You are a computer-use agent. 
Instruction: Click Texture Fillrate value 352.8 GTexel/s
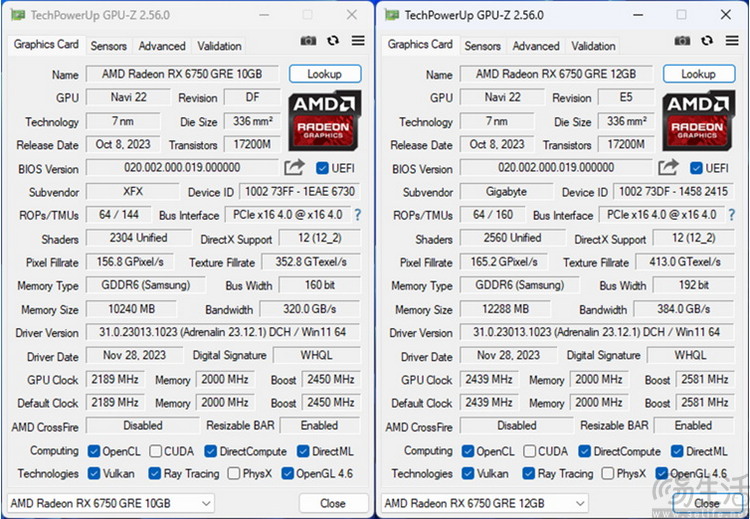click(311, 262)
